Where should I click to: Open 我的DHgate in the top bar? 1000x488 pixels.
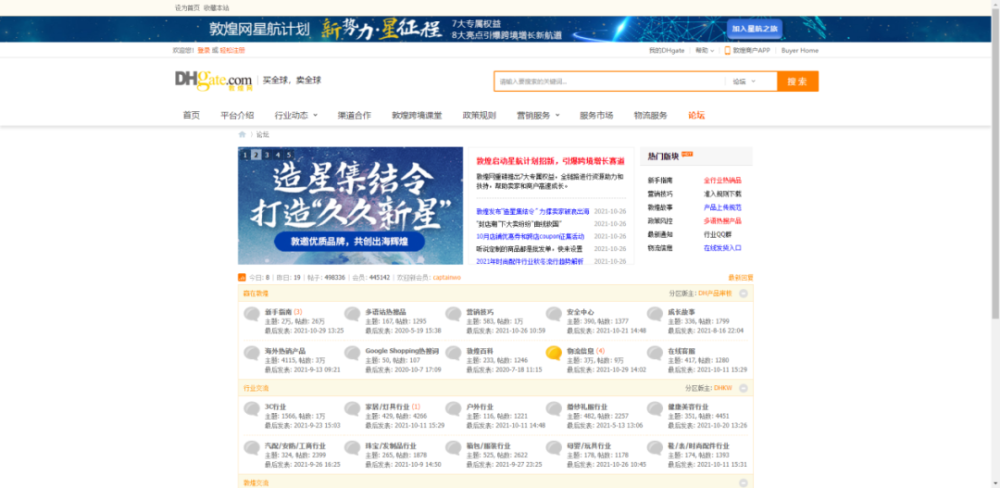coord(666,50)
